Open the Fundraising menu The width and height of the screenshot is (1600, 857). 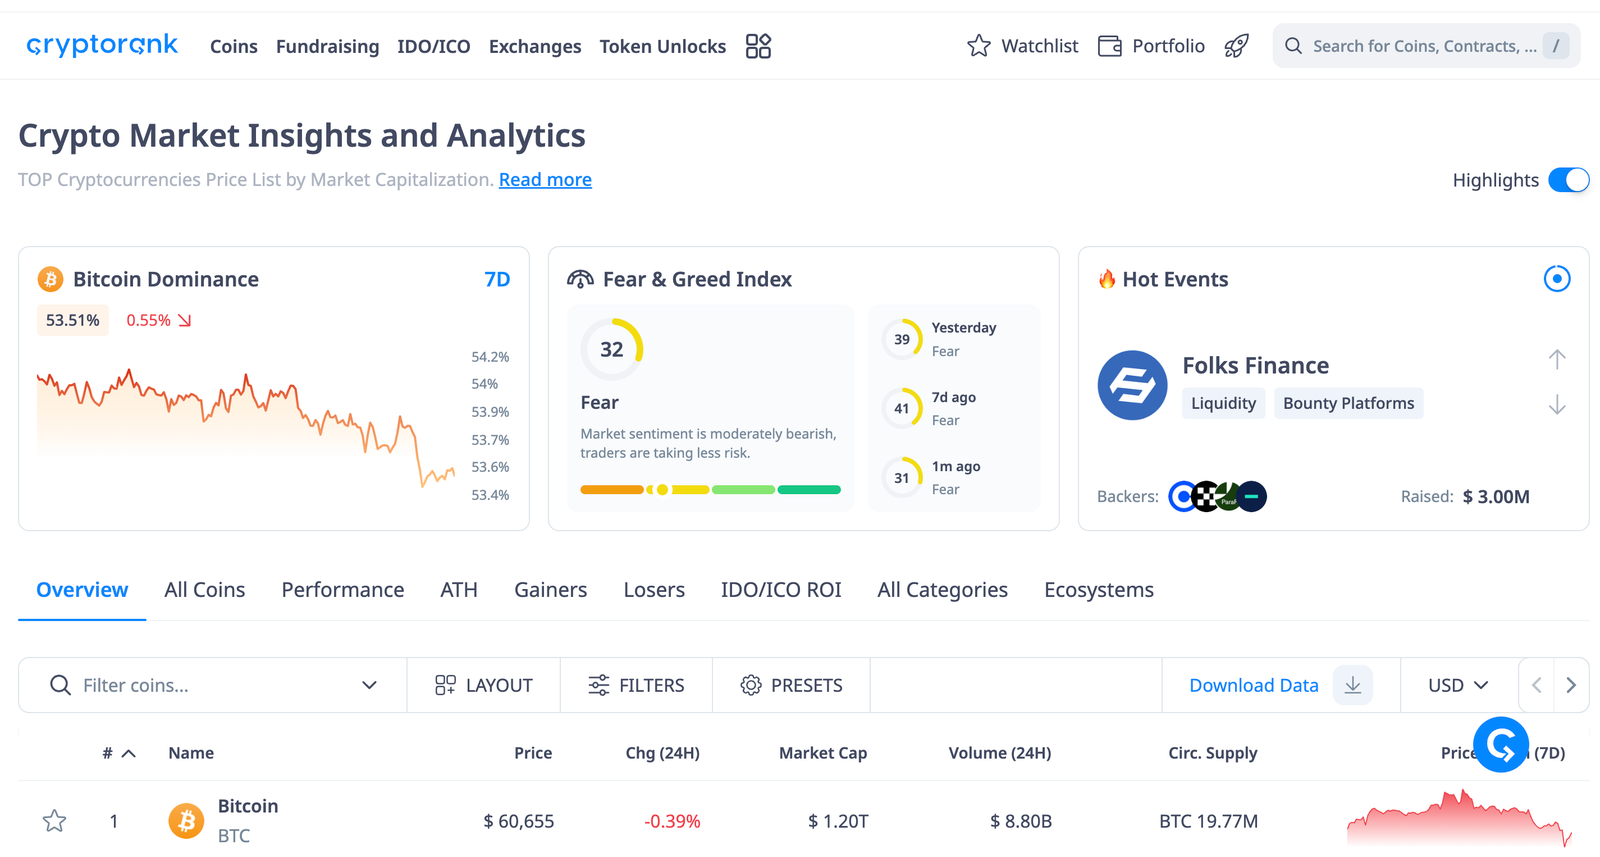327,47
